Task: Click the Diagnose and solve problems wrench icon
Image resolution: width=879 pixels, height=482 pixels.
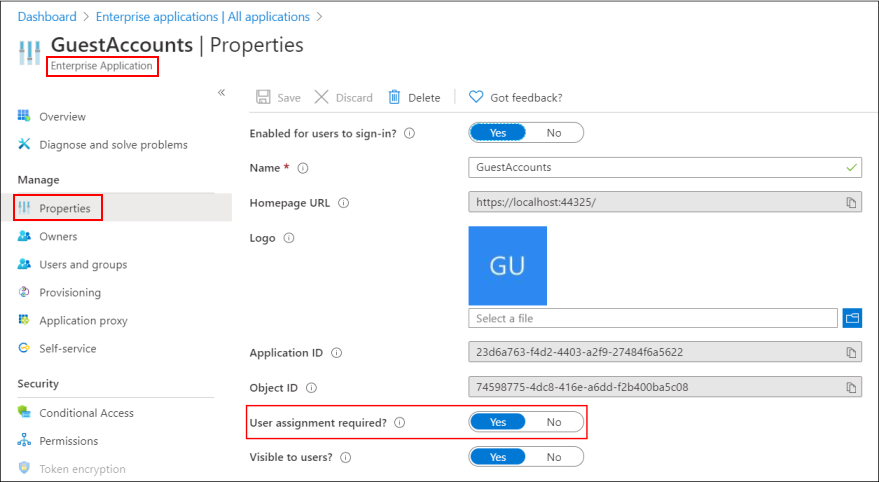Action: click(x=24, y=144)
